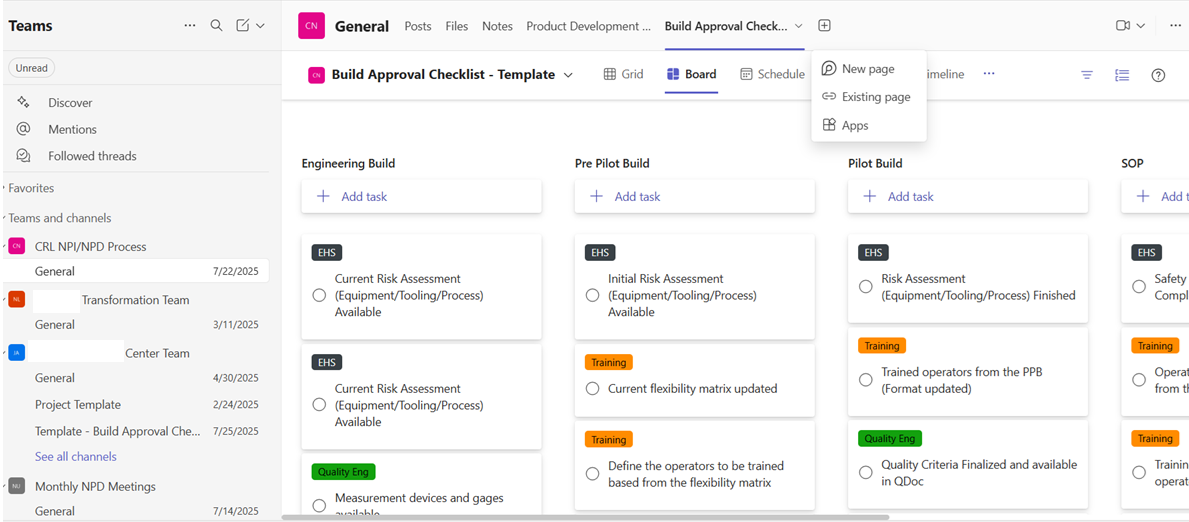
Task: Click the Center Team avatar icon
Action: click(x=17, y=353)
